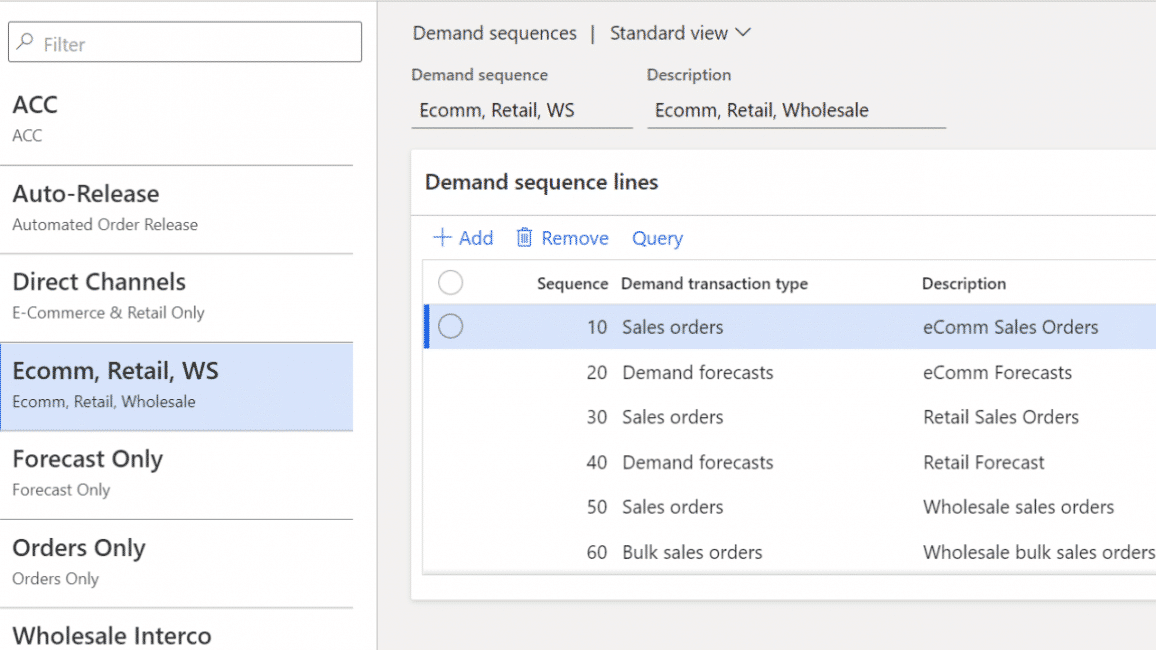Add a new demand sequence line

point(463,238)
